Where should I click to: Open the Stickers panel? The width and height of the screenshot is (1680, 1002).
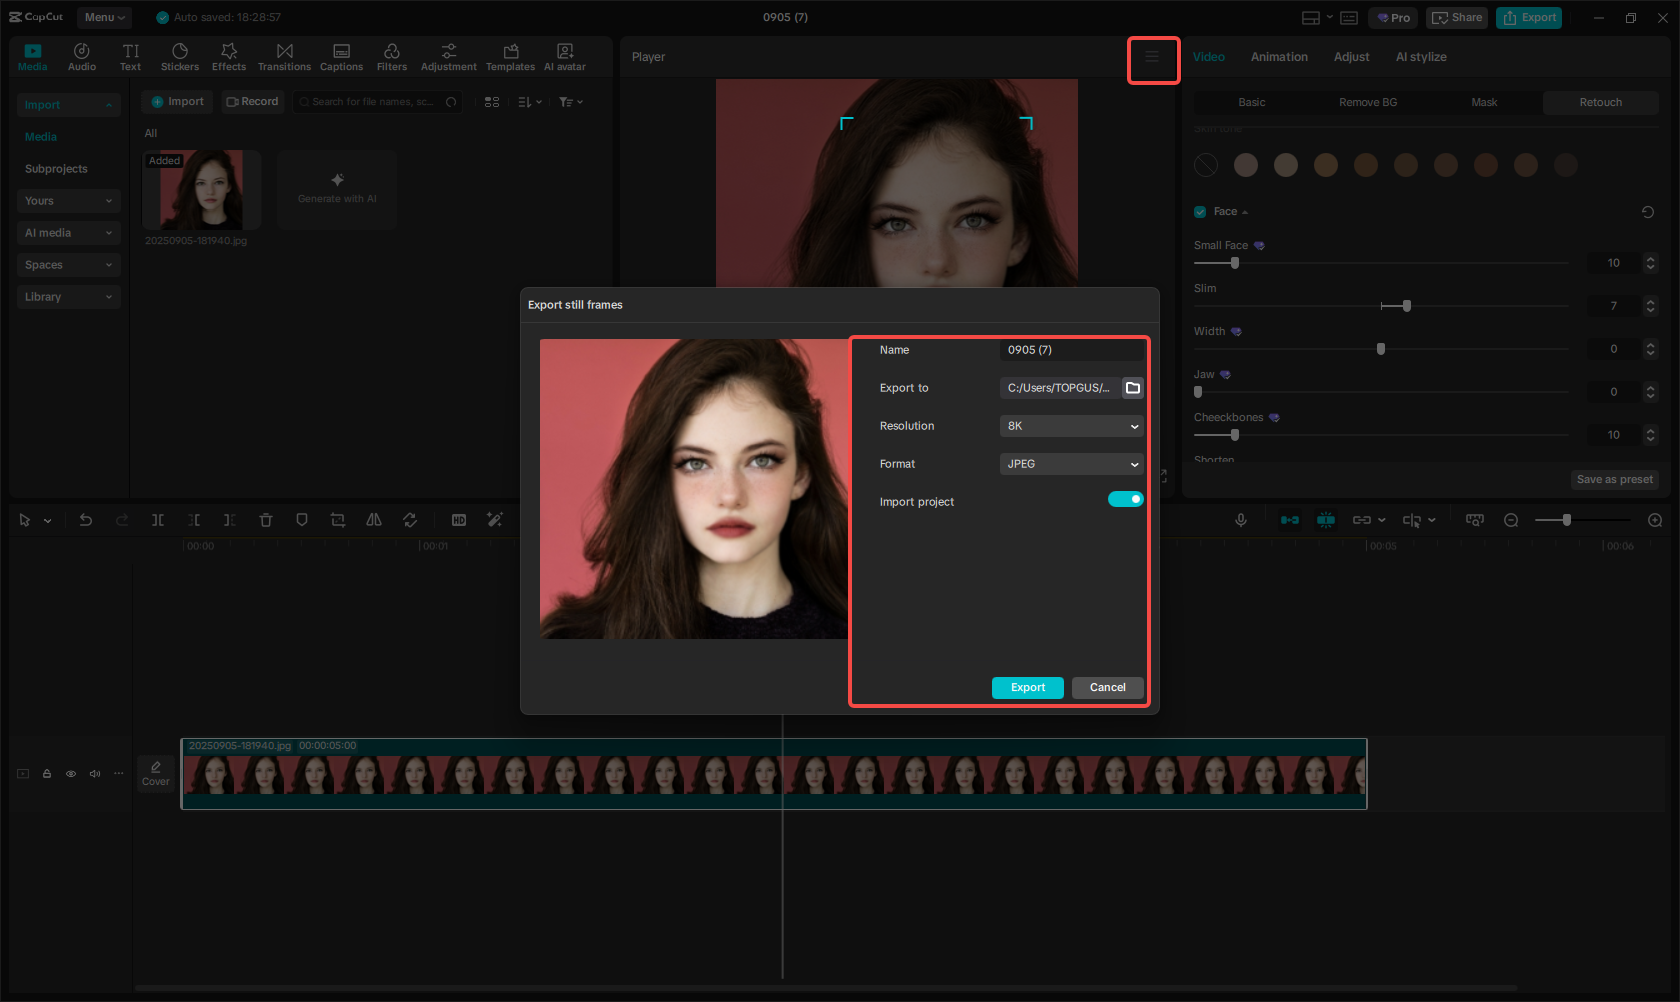pyautogui.click(x=180, y=57)
